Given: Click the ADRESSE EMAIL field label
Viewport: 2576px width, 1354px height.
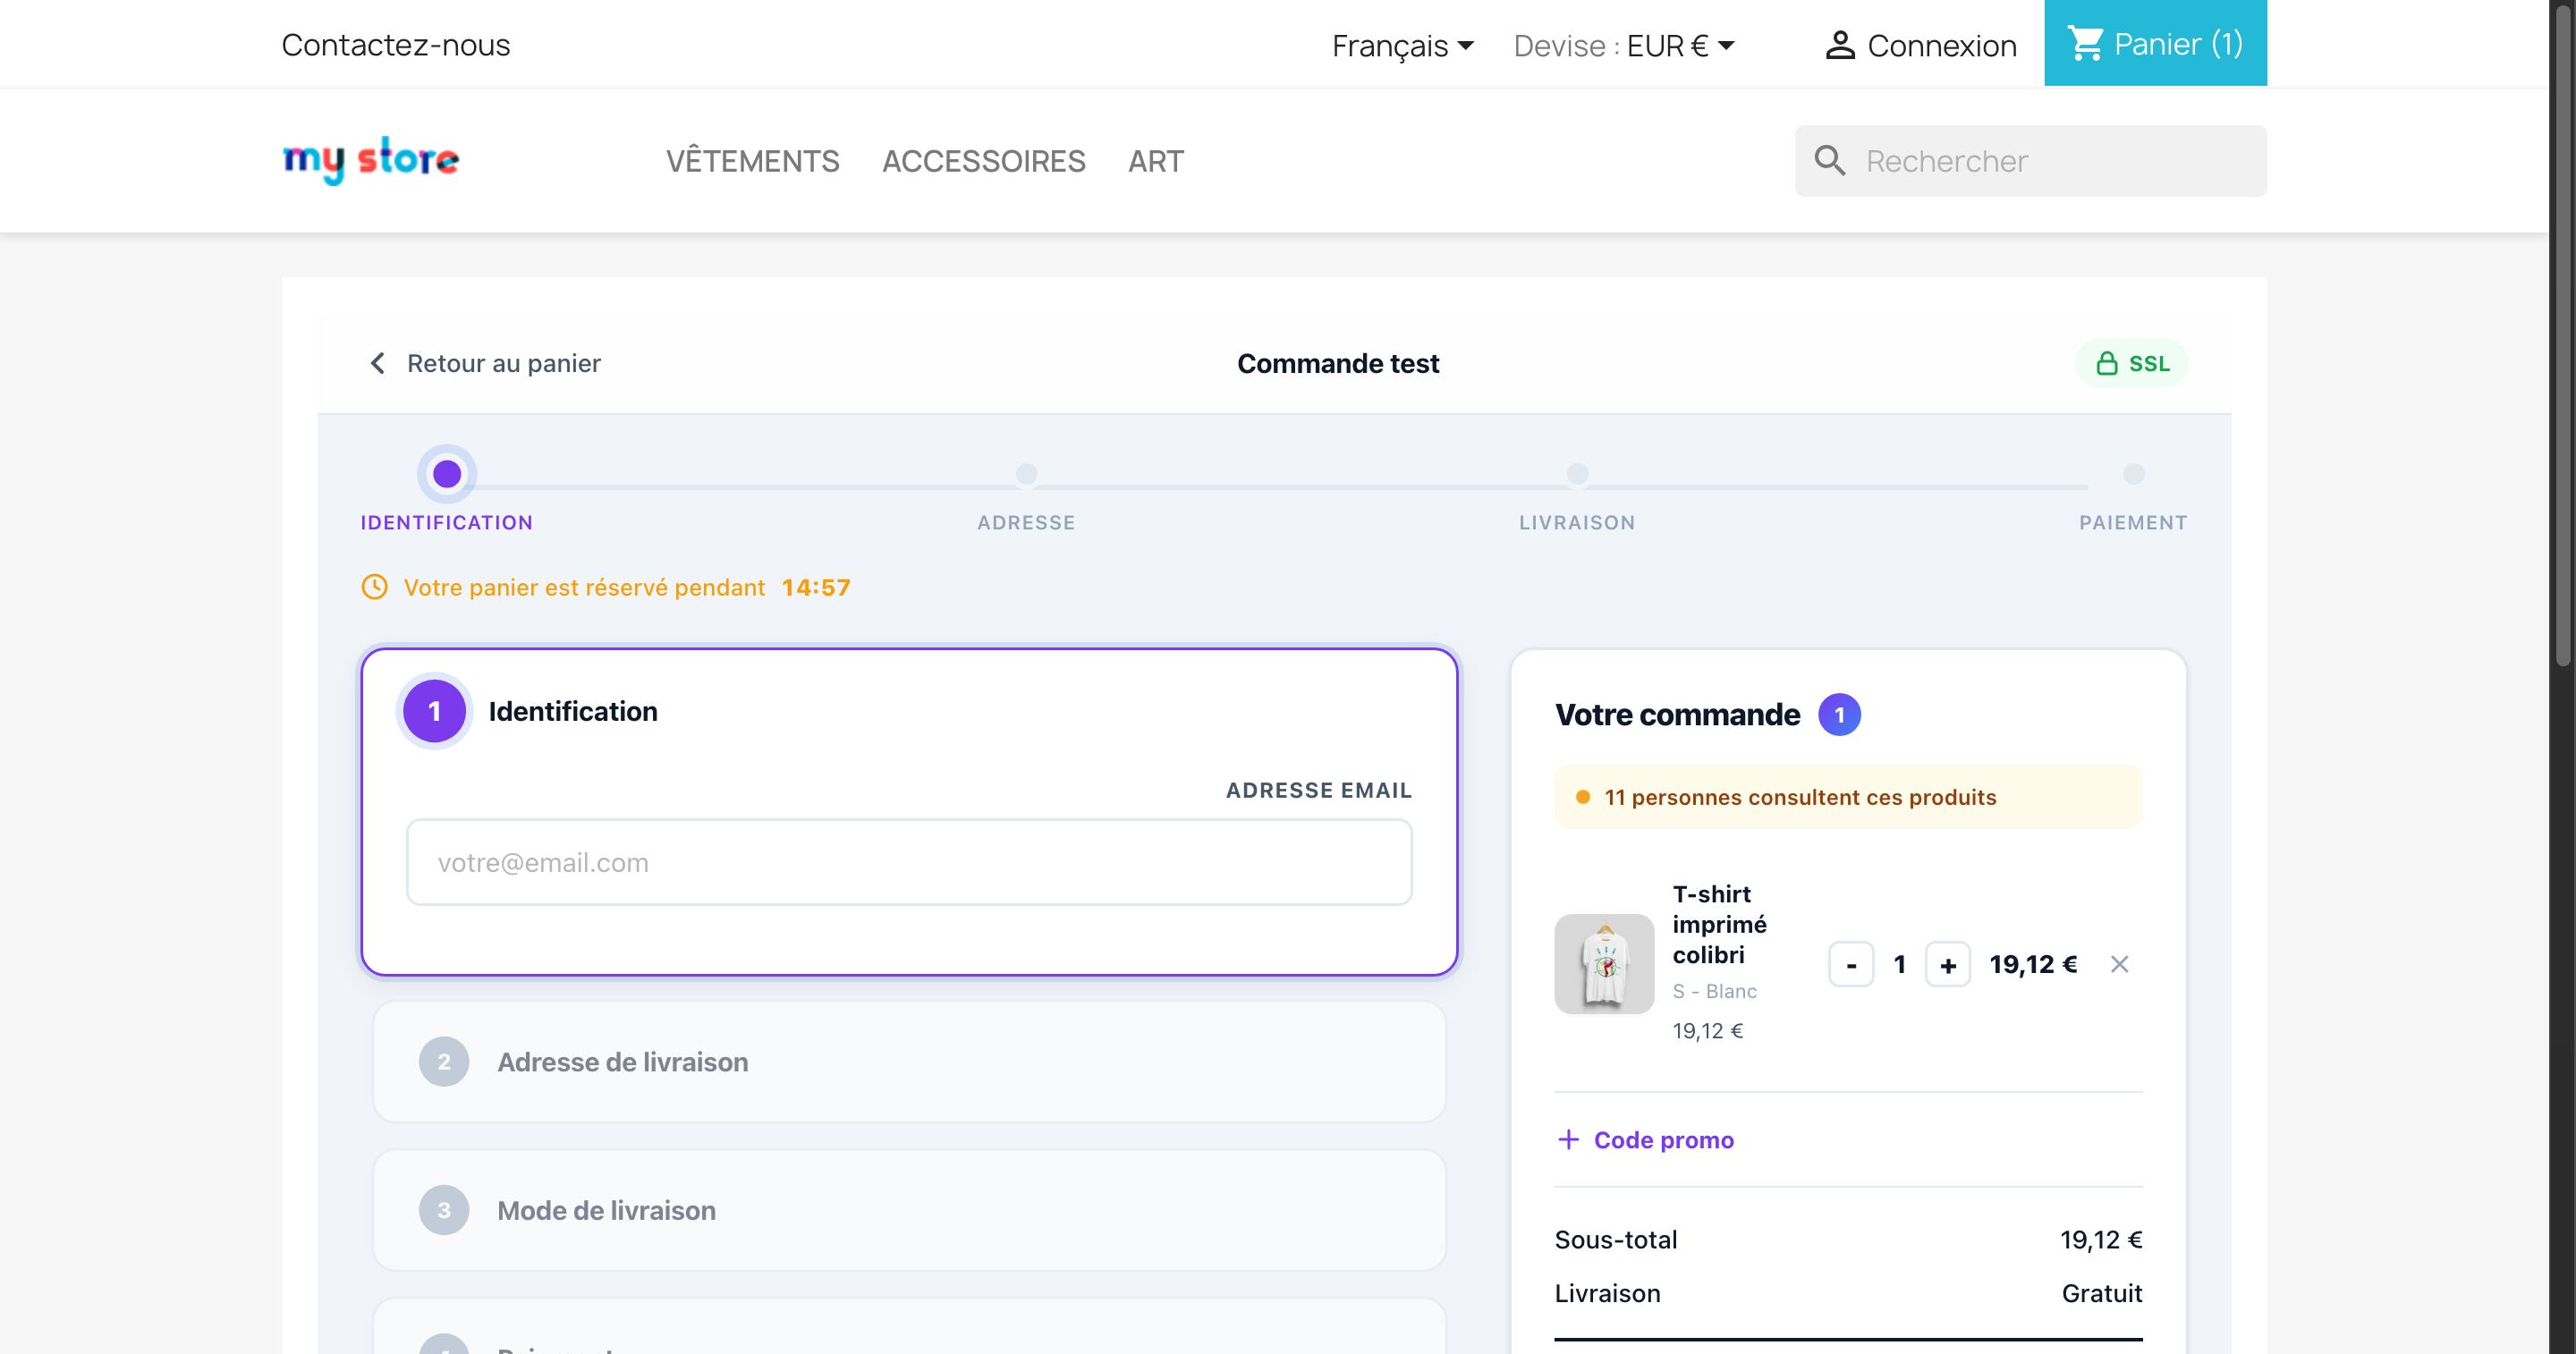Looking at the screenshot, I should tap(1319, 790).
